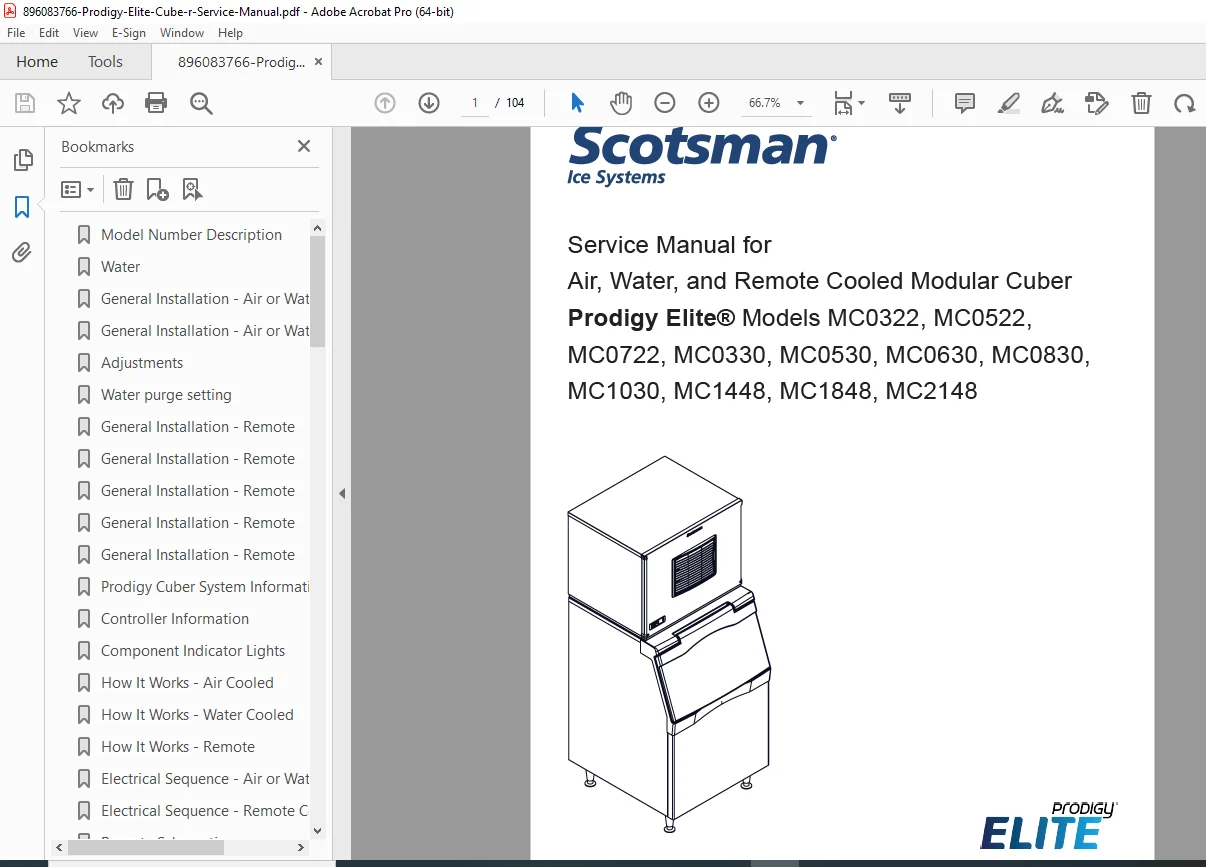Open the Sign document pen tool
Image resolution: width=1206 pixels, height=867 pixels.
[x=1052, y=103]
